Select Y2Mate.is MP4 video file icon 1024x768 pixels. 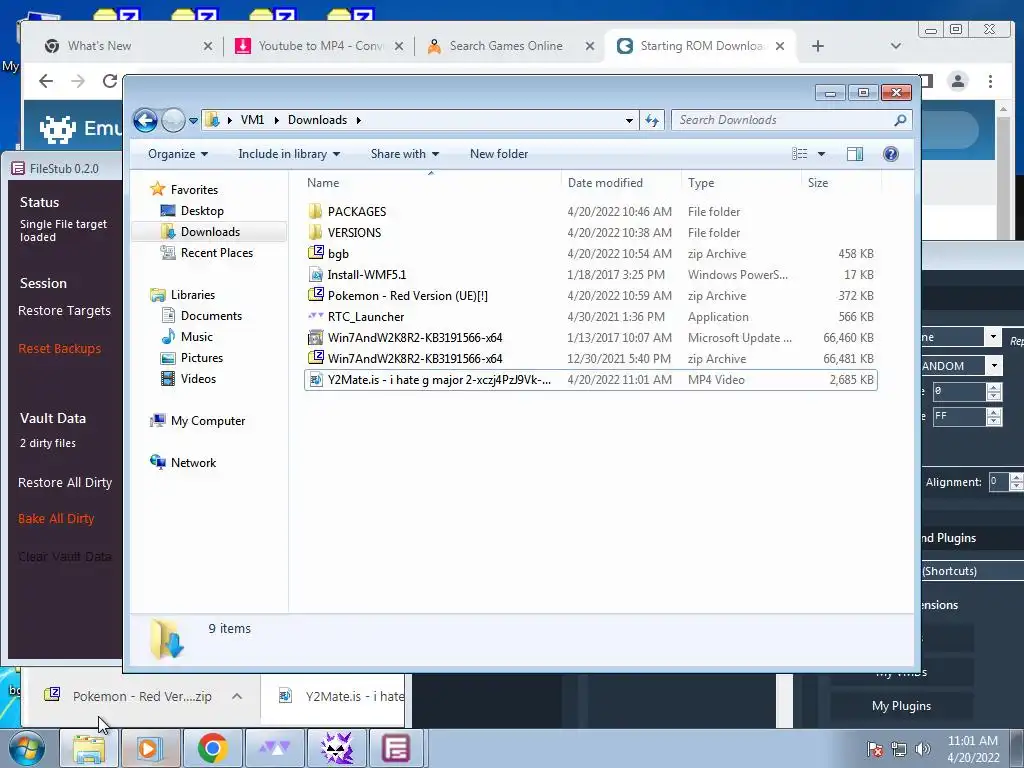tap(315, 379)
